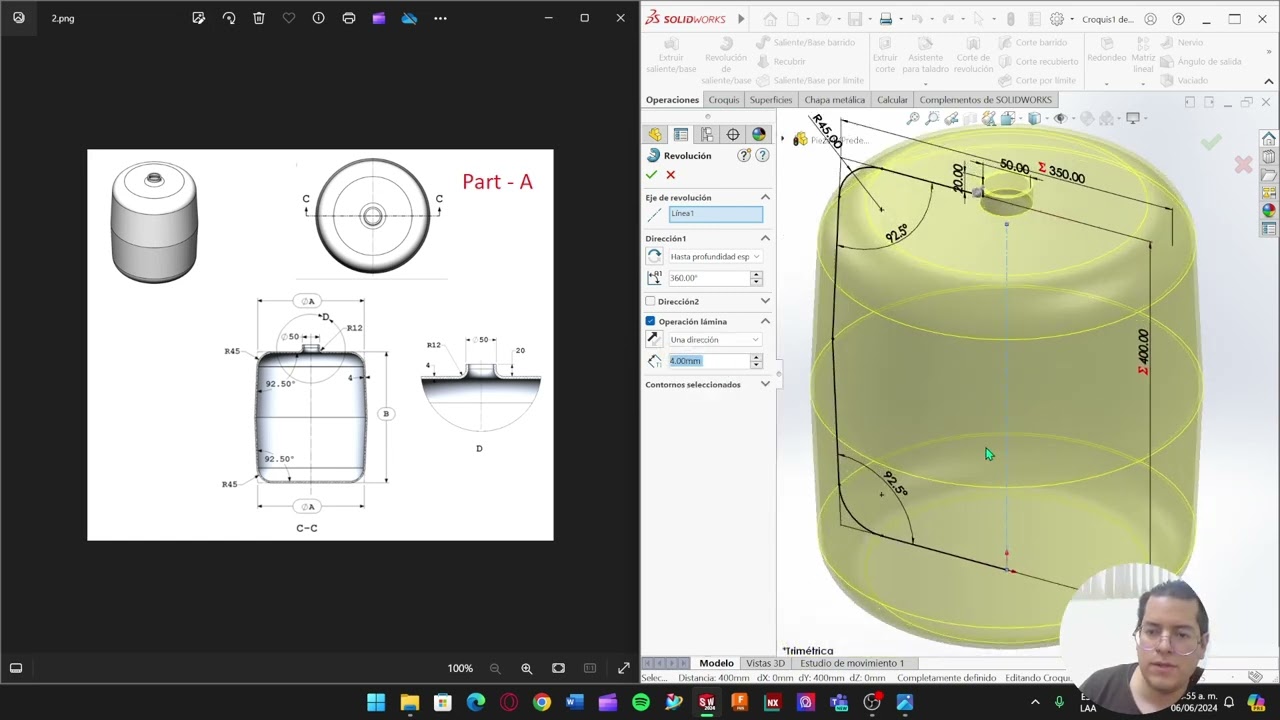Open the DimXpertManager crosshair tab
Image resolution: width=1280 pixels, height=720 pixels.
[x=733, y=135]
